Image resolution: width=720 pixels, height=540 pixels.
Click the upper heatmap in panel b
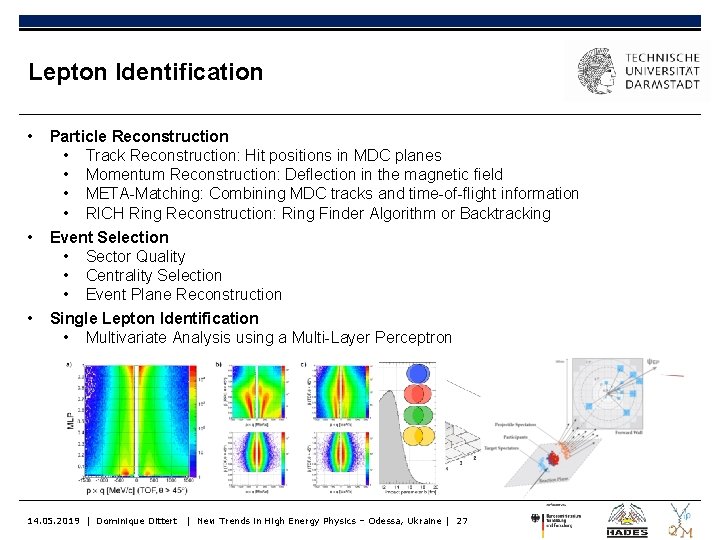point(257,392)
